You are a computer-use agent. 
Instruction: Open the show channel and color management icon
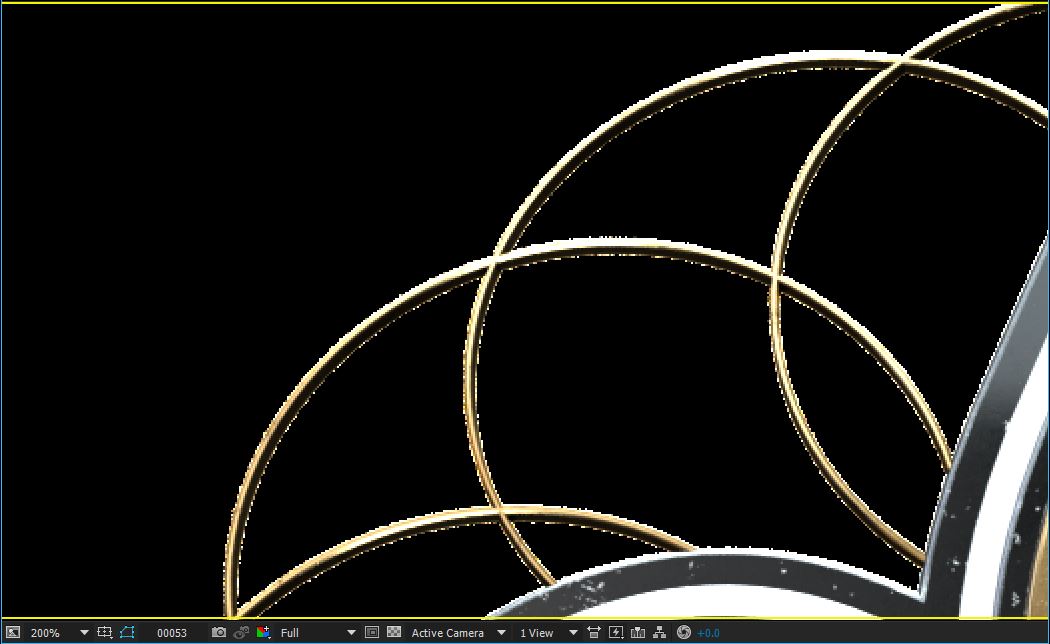click(263, 632)
